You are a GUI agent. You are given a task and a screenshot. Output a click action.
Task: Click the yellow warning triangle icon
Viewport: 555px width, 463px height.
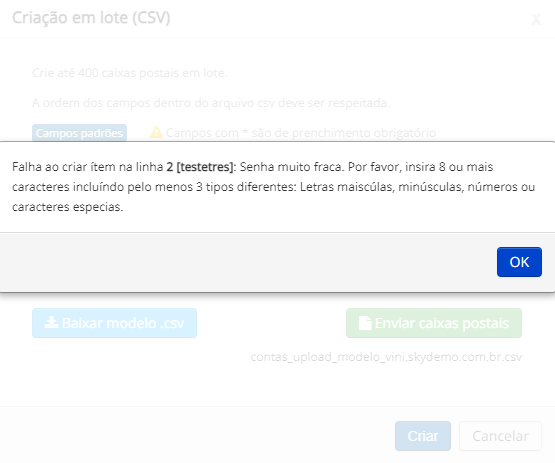tap(156, 132)
